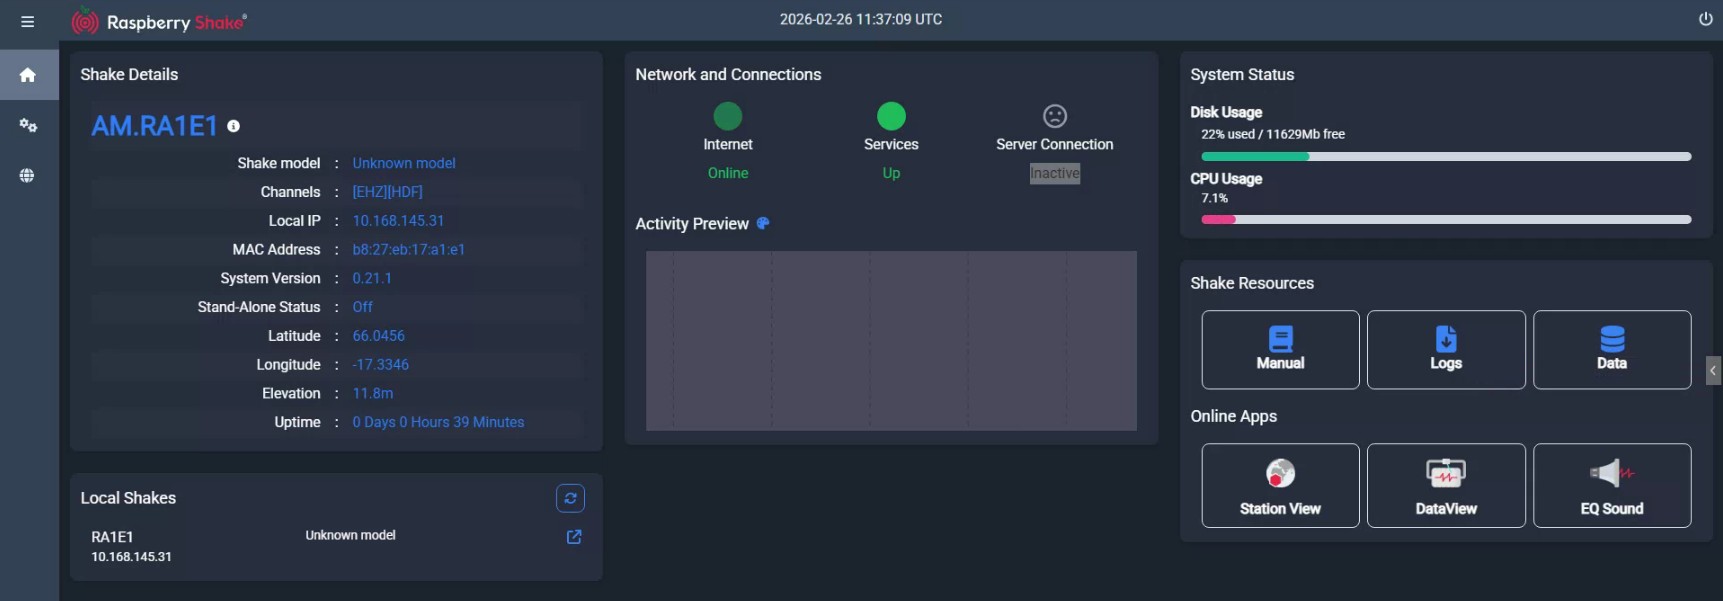
Task: Click the power icon at top right
Action: point(1705,19)
